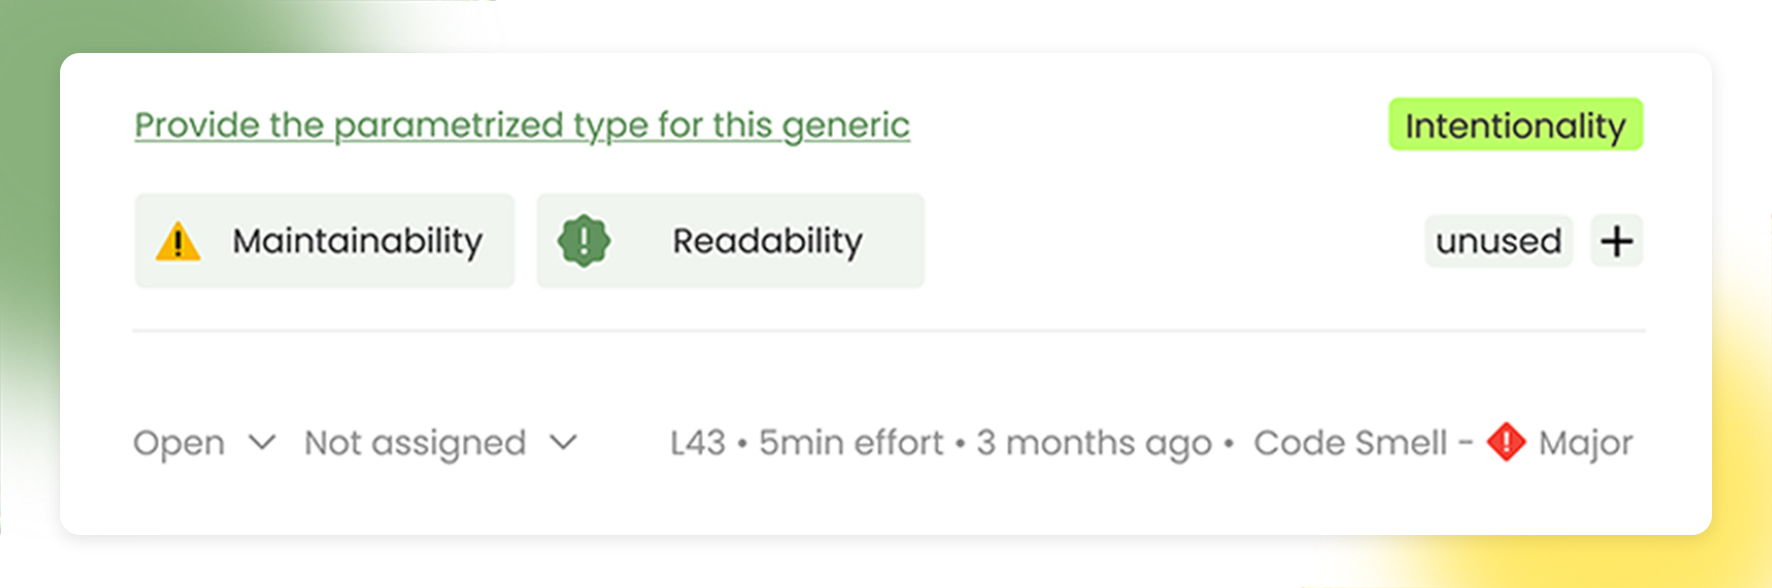Select the Code Smell issue type
1772x588 pixels.
point(1350,442)
